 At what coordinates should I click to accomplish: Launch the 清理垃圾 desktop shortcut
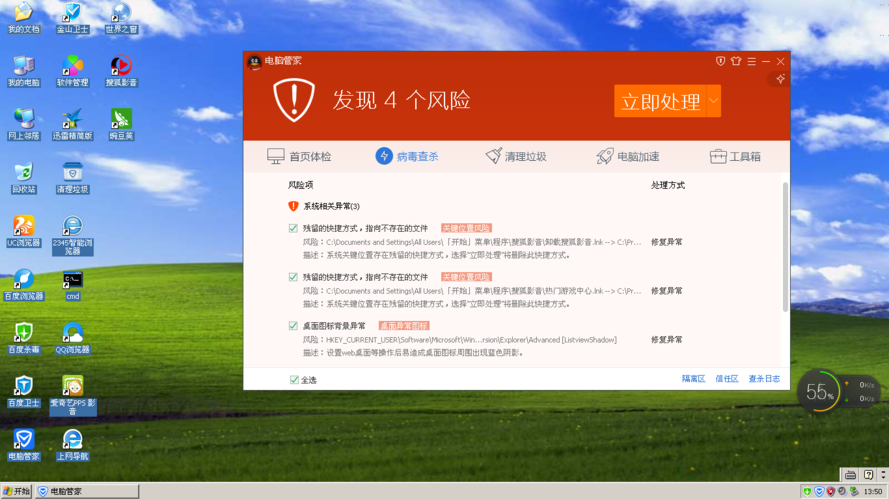click(73, 178)
